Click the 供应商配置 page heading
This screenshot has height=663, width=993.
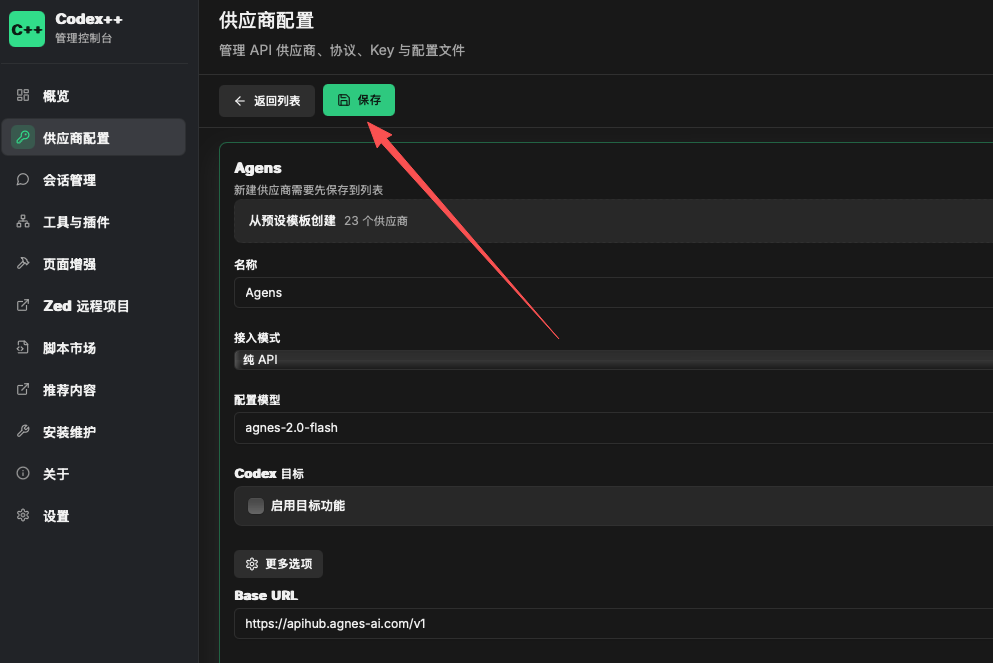click(267, 20)
